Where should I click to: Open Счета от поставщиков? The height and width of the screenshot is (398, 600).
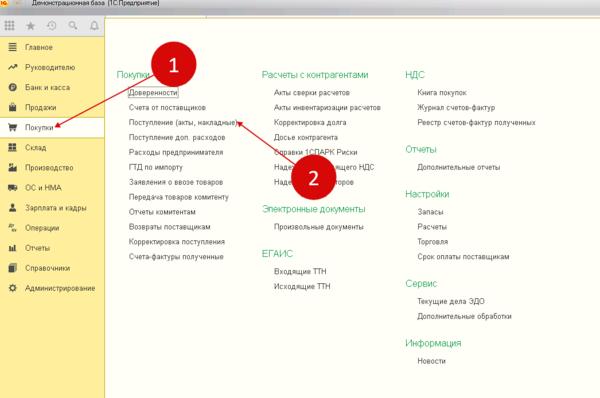coord(167,108)
